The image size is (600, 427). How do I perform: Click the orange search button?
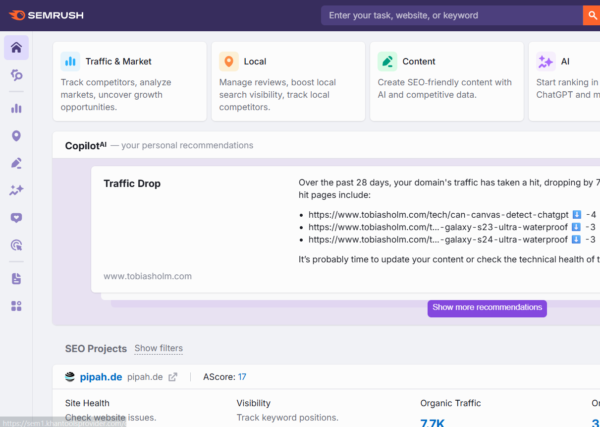click(592, 15)
